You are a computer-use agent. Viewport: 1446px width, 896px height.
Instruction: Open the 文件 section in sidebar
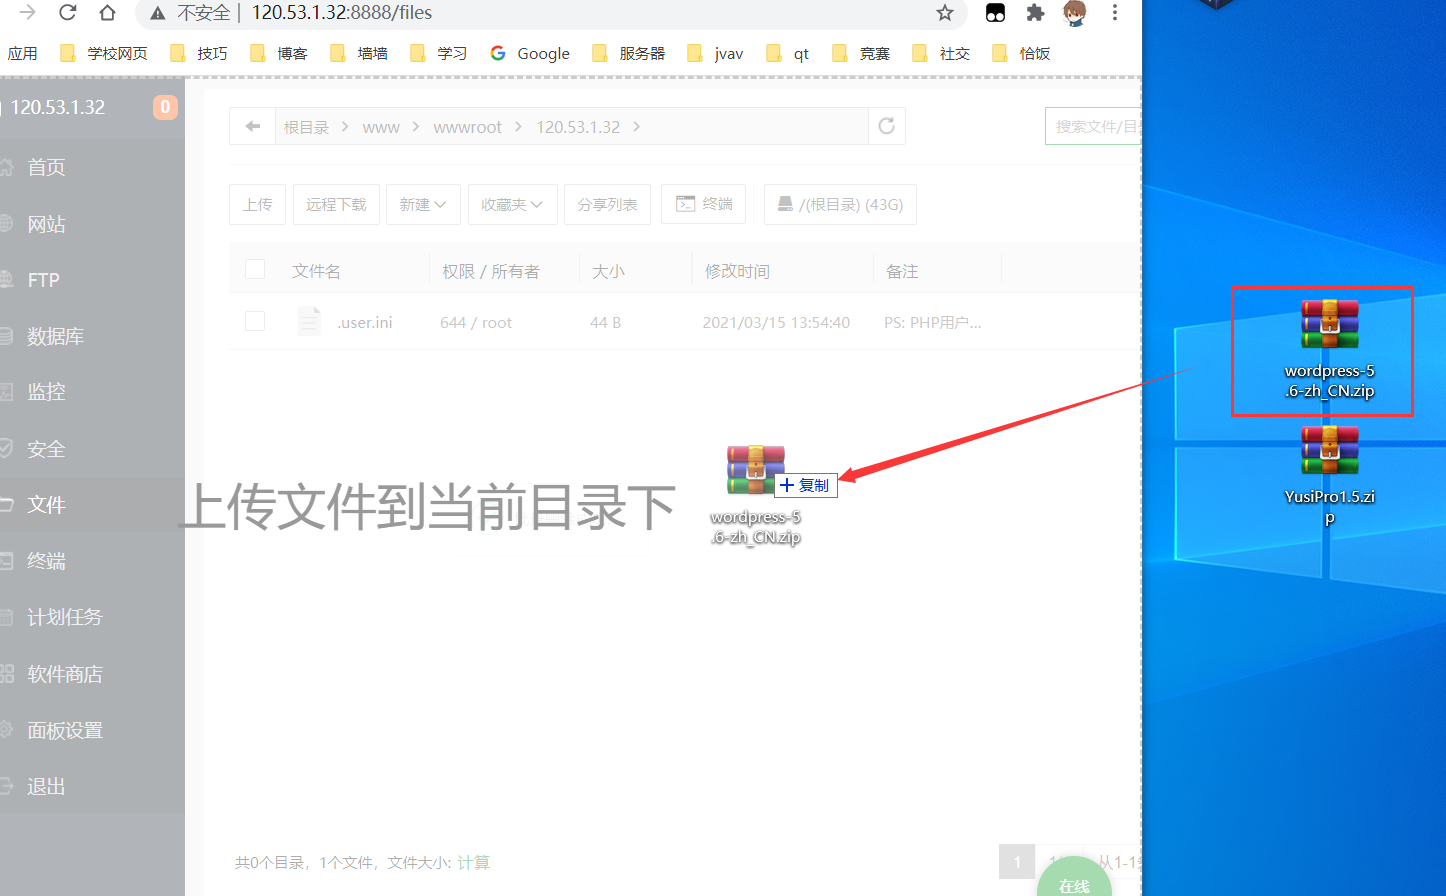pos(47,504)
